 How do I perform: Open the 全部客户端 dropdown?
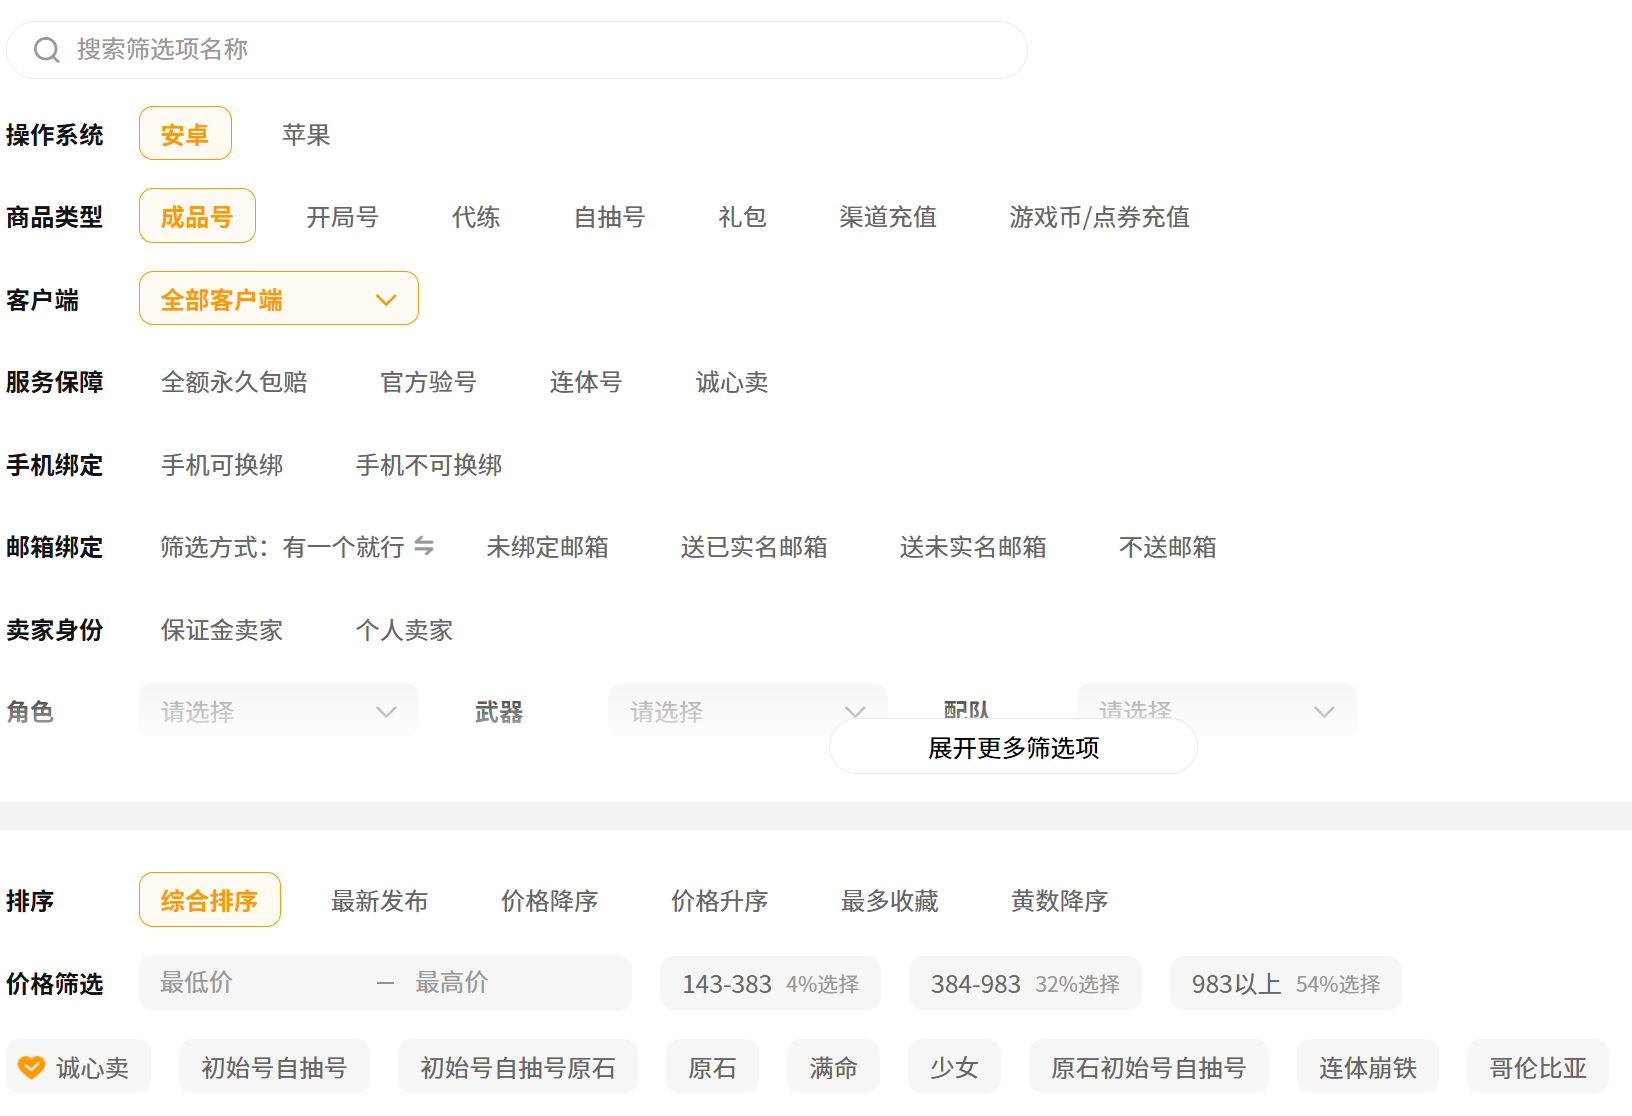pos(278,299)
